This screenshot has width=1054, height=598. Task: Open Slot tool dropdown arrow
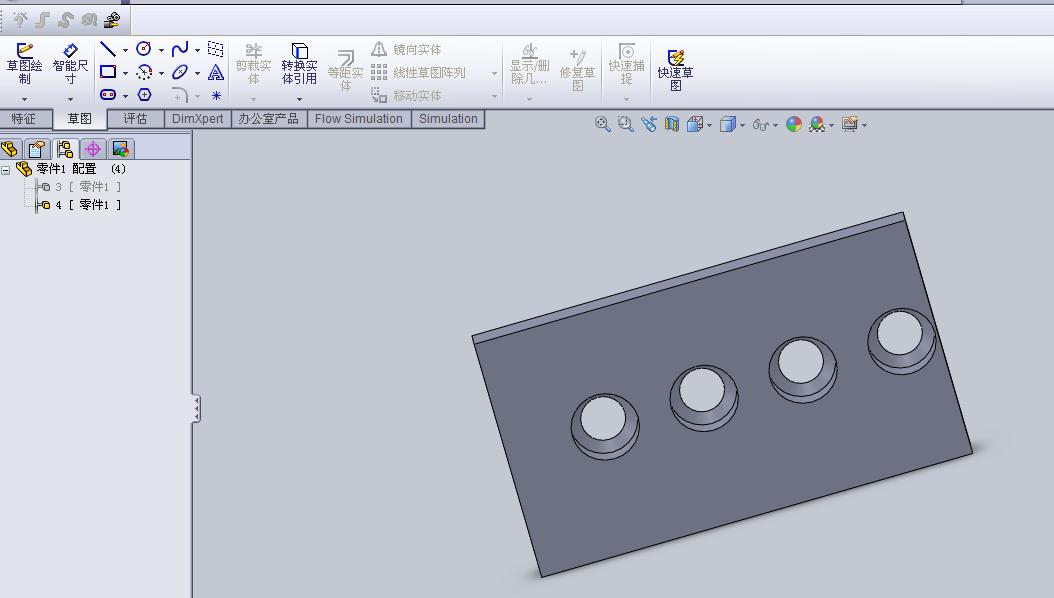tap(125, 96)
